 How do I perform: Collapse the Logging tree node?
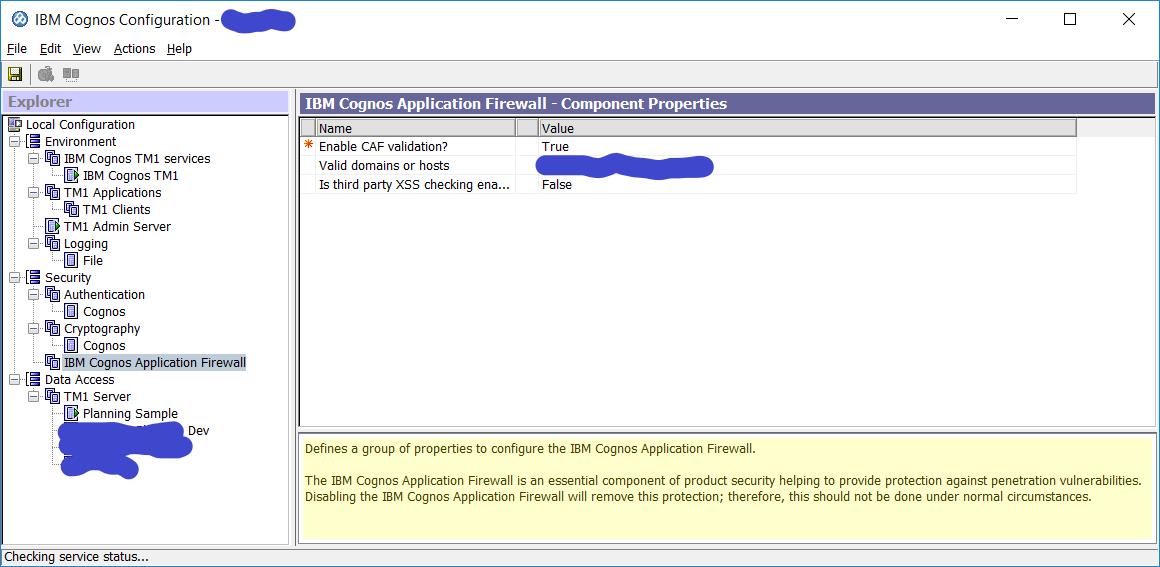coord(33,244)
